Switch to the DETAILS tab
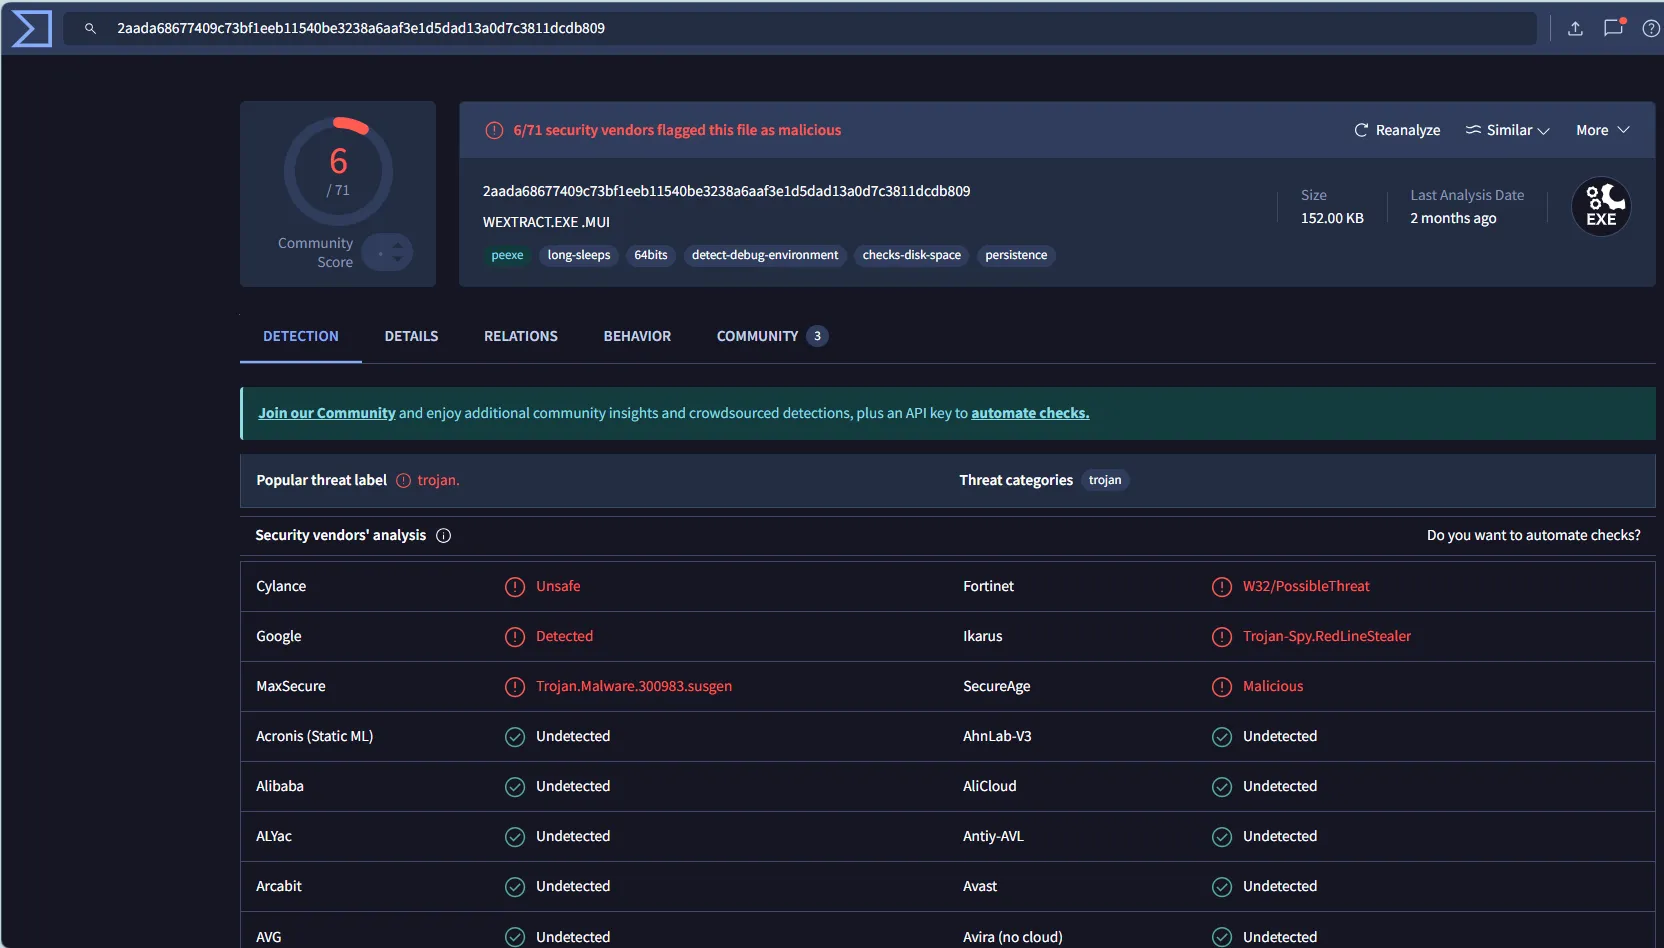This screenshot has width=1664, height=948. tap(411, 336)
